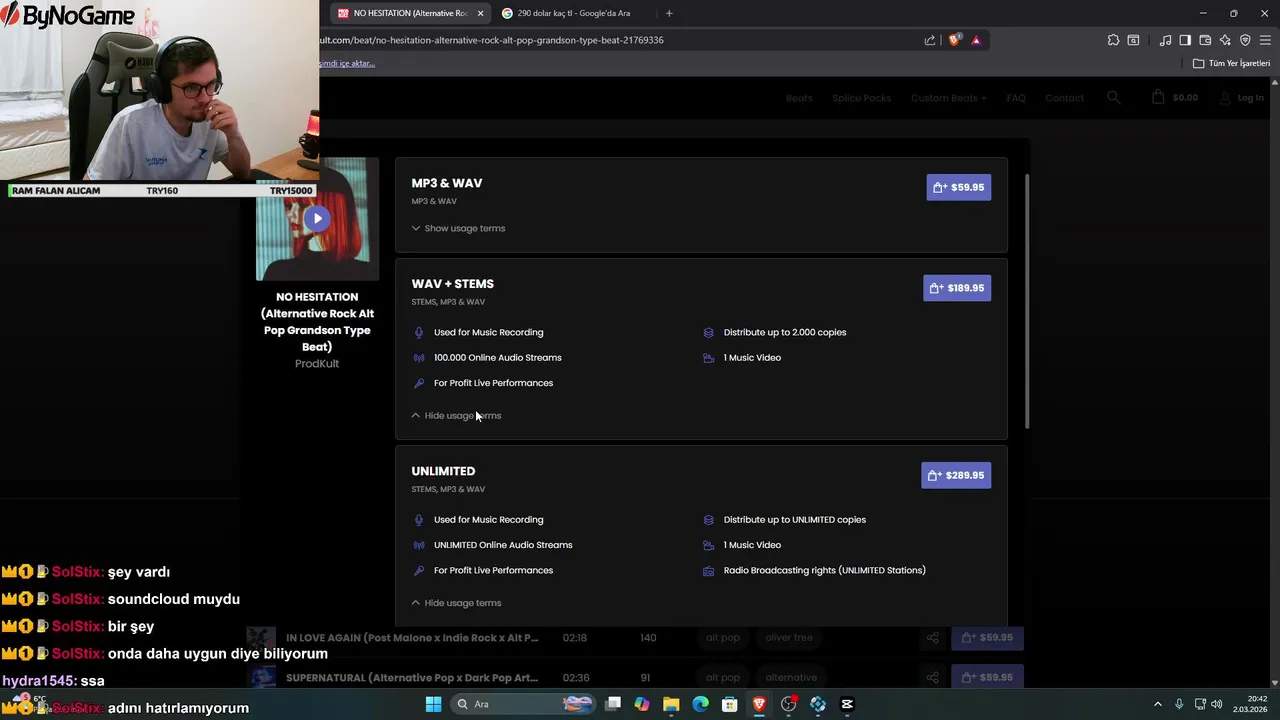
Task: Click the site search magnifier icon
Action: 1114,97
